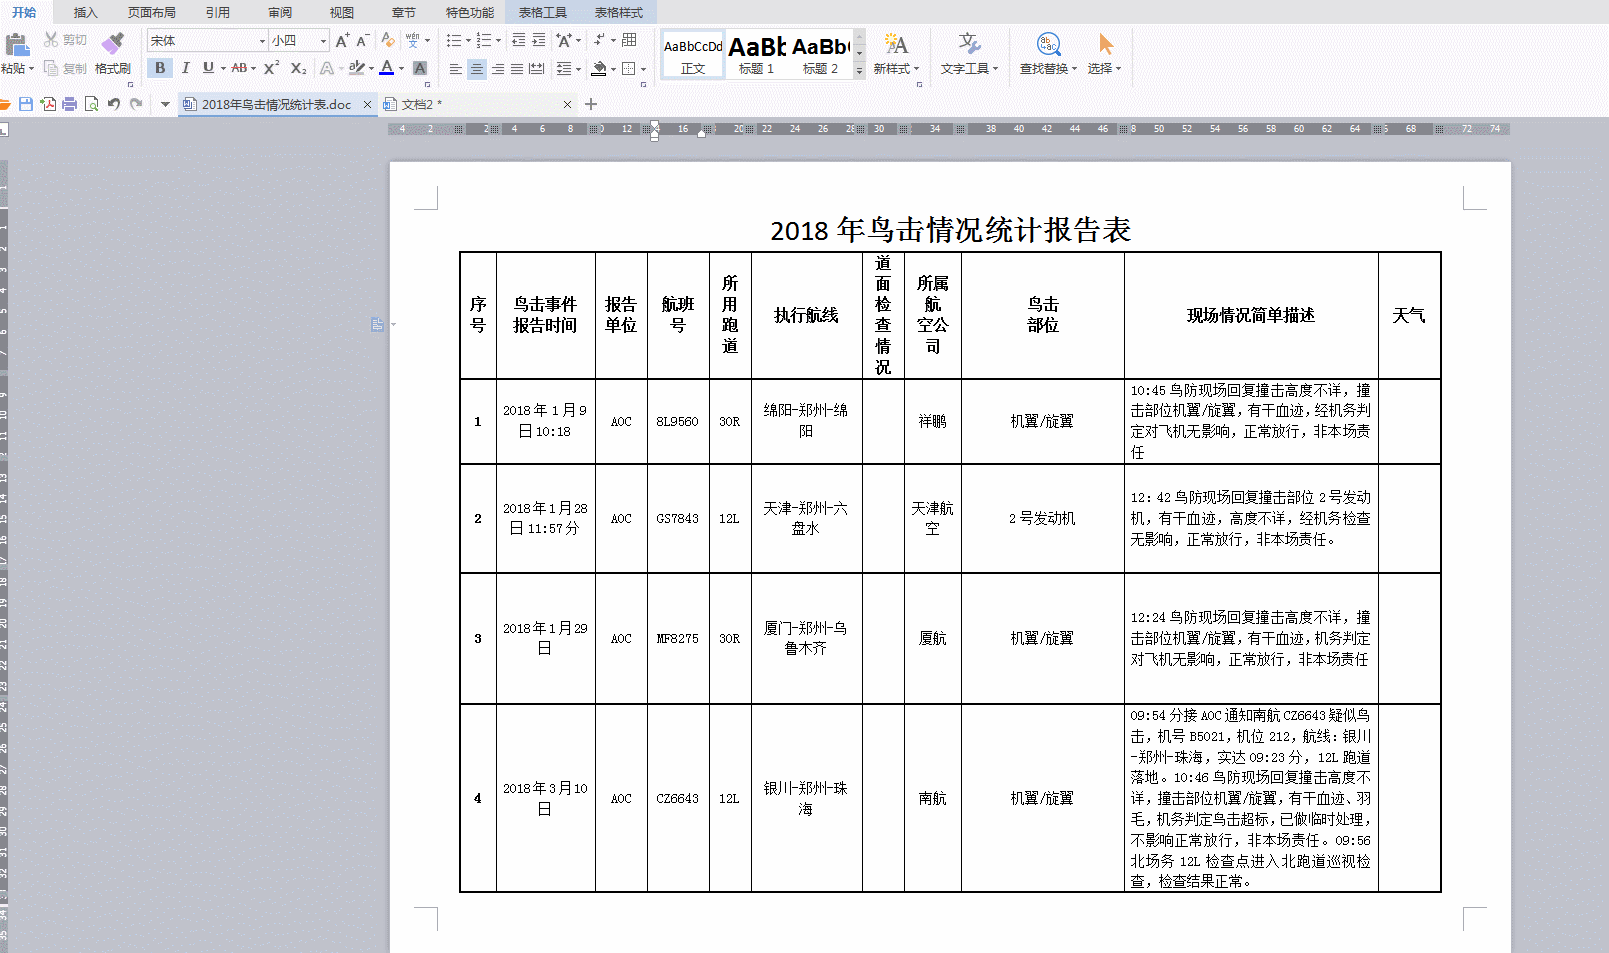Apply the Normal (正文) style
The image size is (1609, 953).
[692, 54]
